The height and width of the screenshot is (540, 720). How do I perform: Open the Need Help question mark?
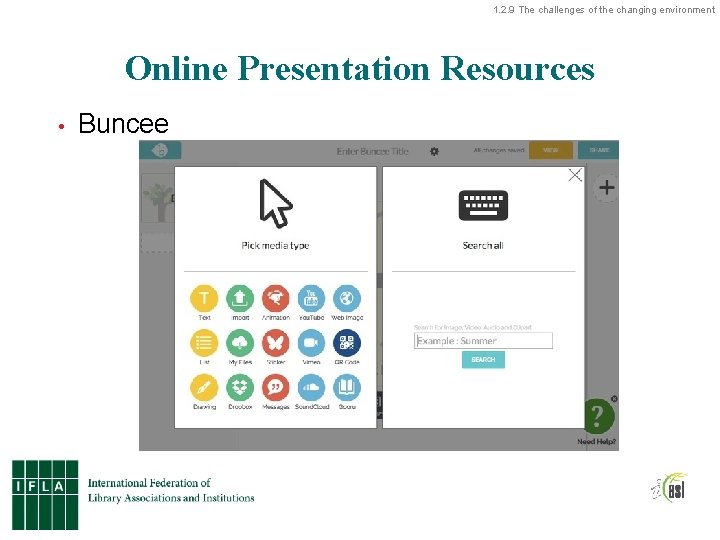click(x=597, y=416)
